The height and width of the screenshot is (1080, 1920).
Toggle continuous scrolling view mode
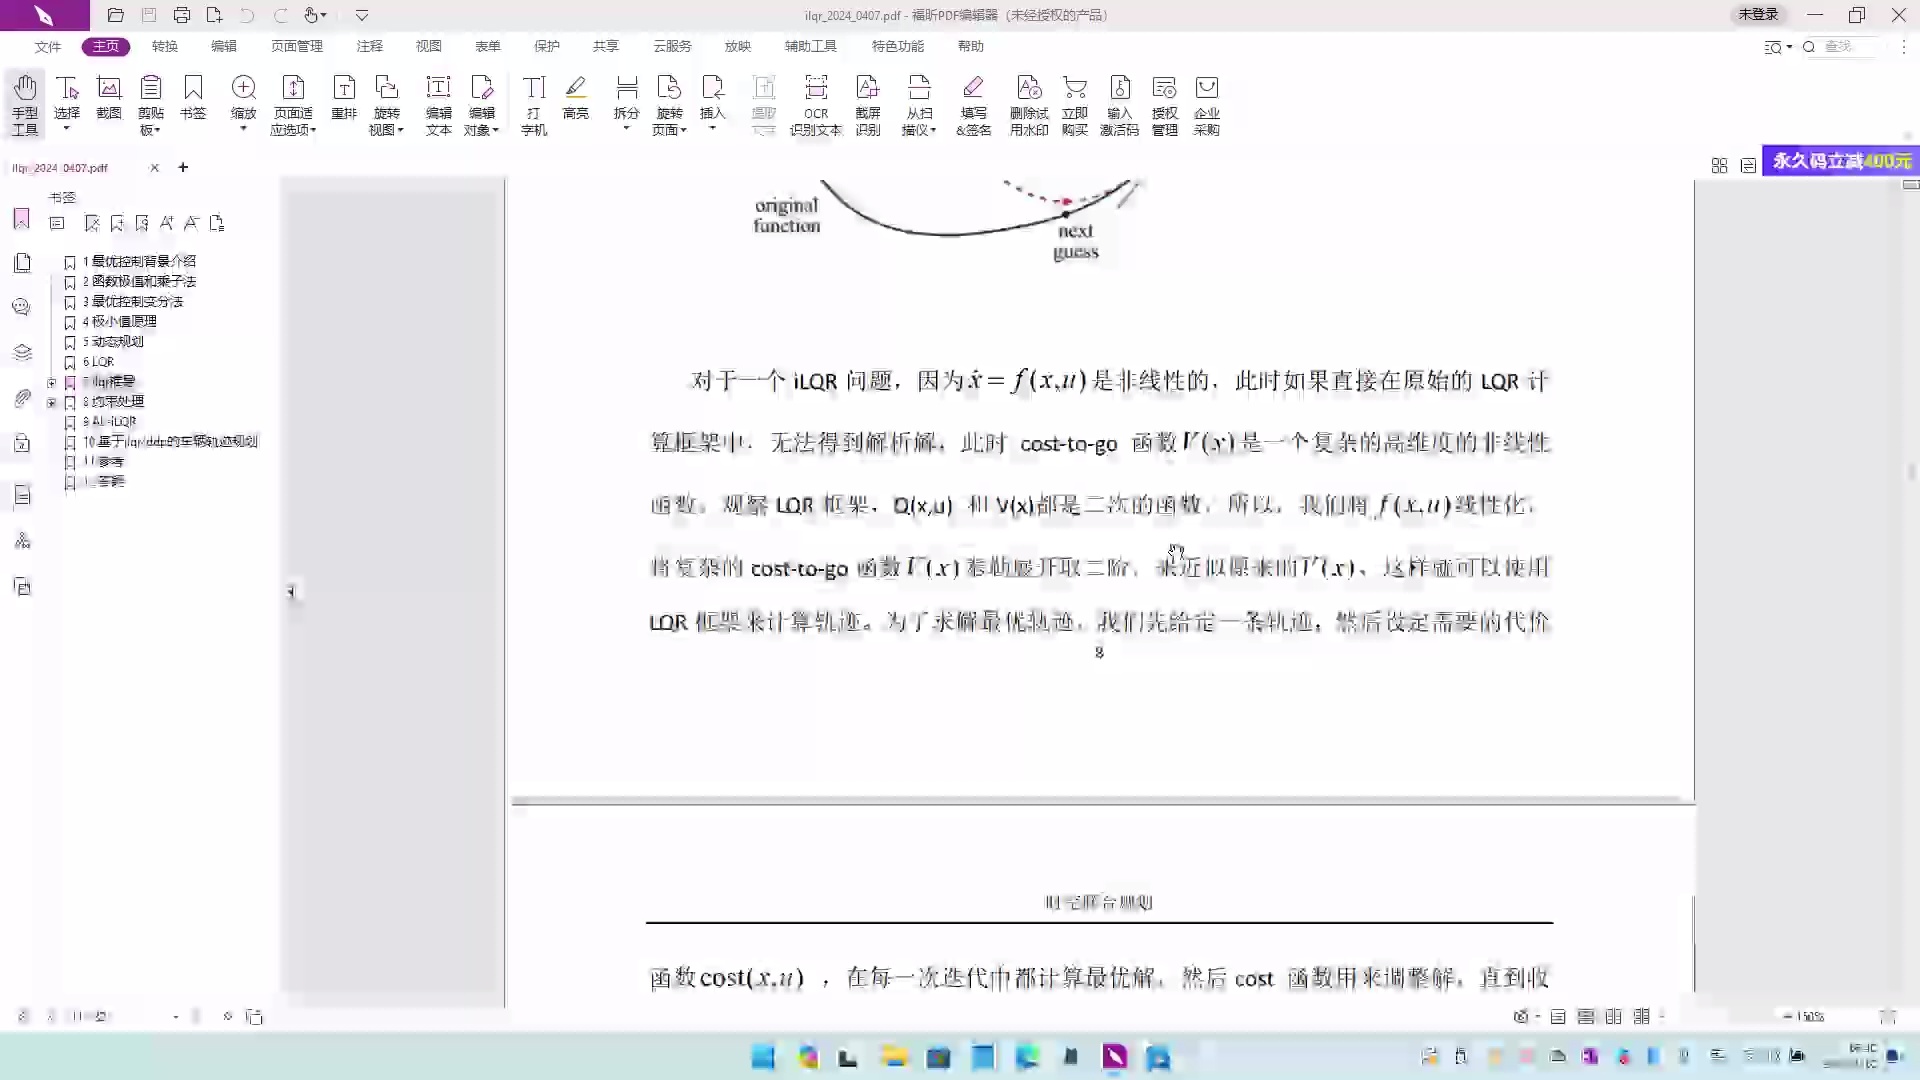[x=1587, y=1016]
